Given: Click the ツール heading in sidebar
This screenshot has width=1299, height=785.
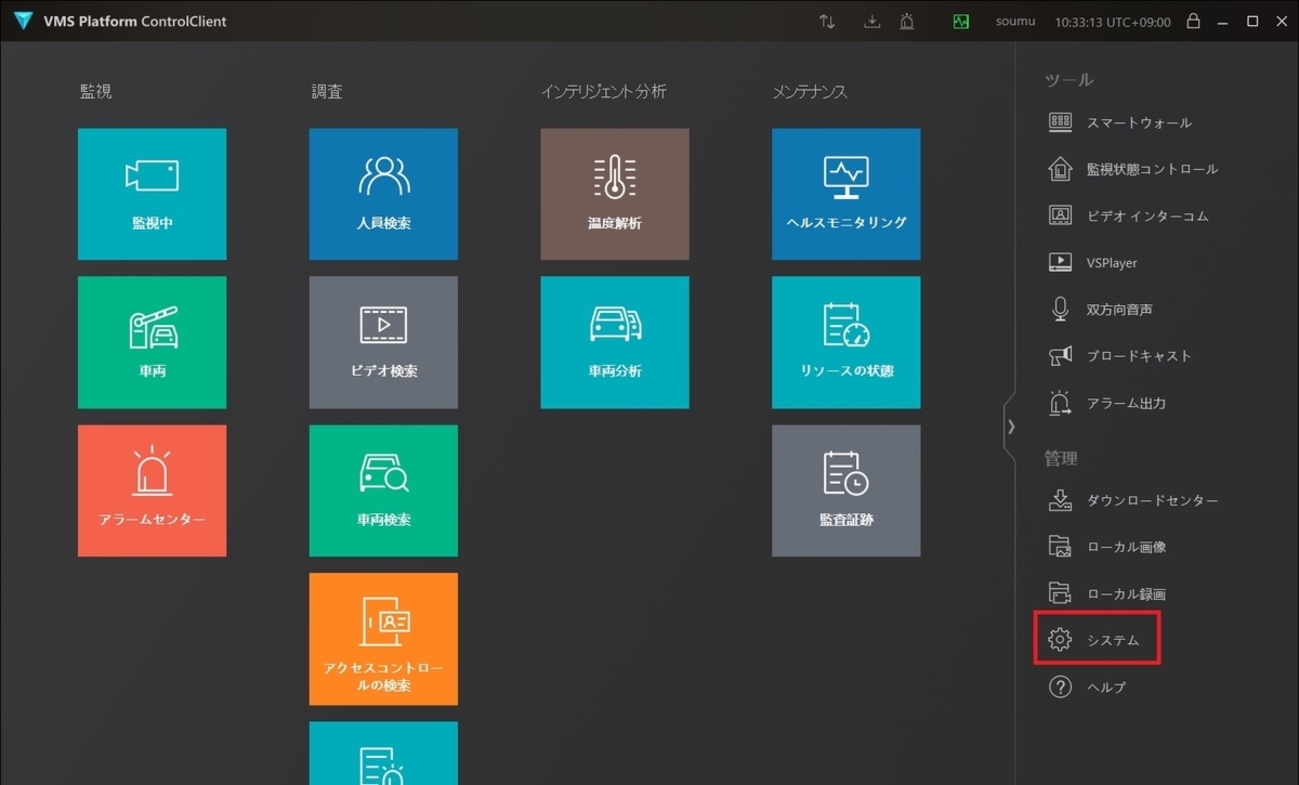Looking at the screenshot, I should (1069, 80).
